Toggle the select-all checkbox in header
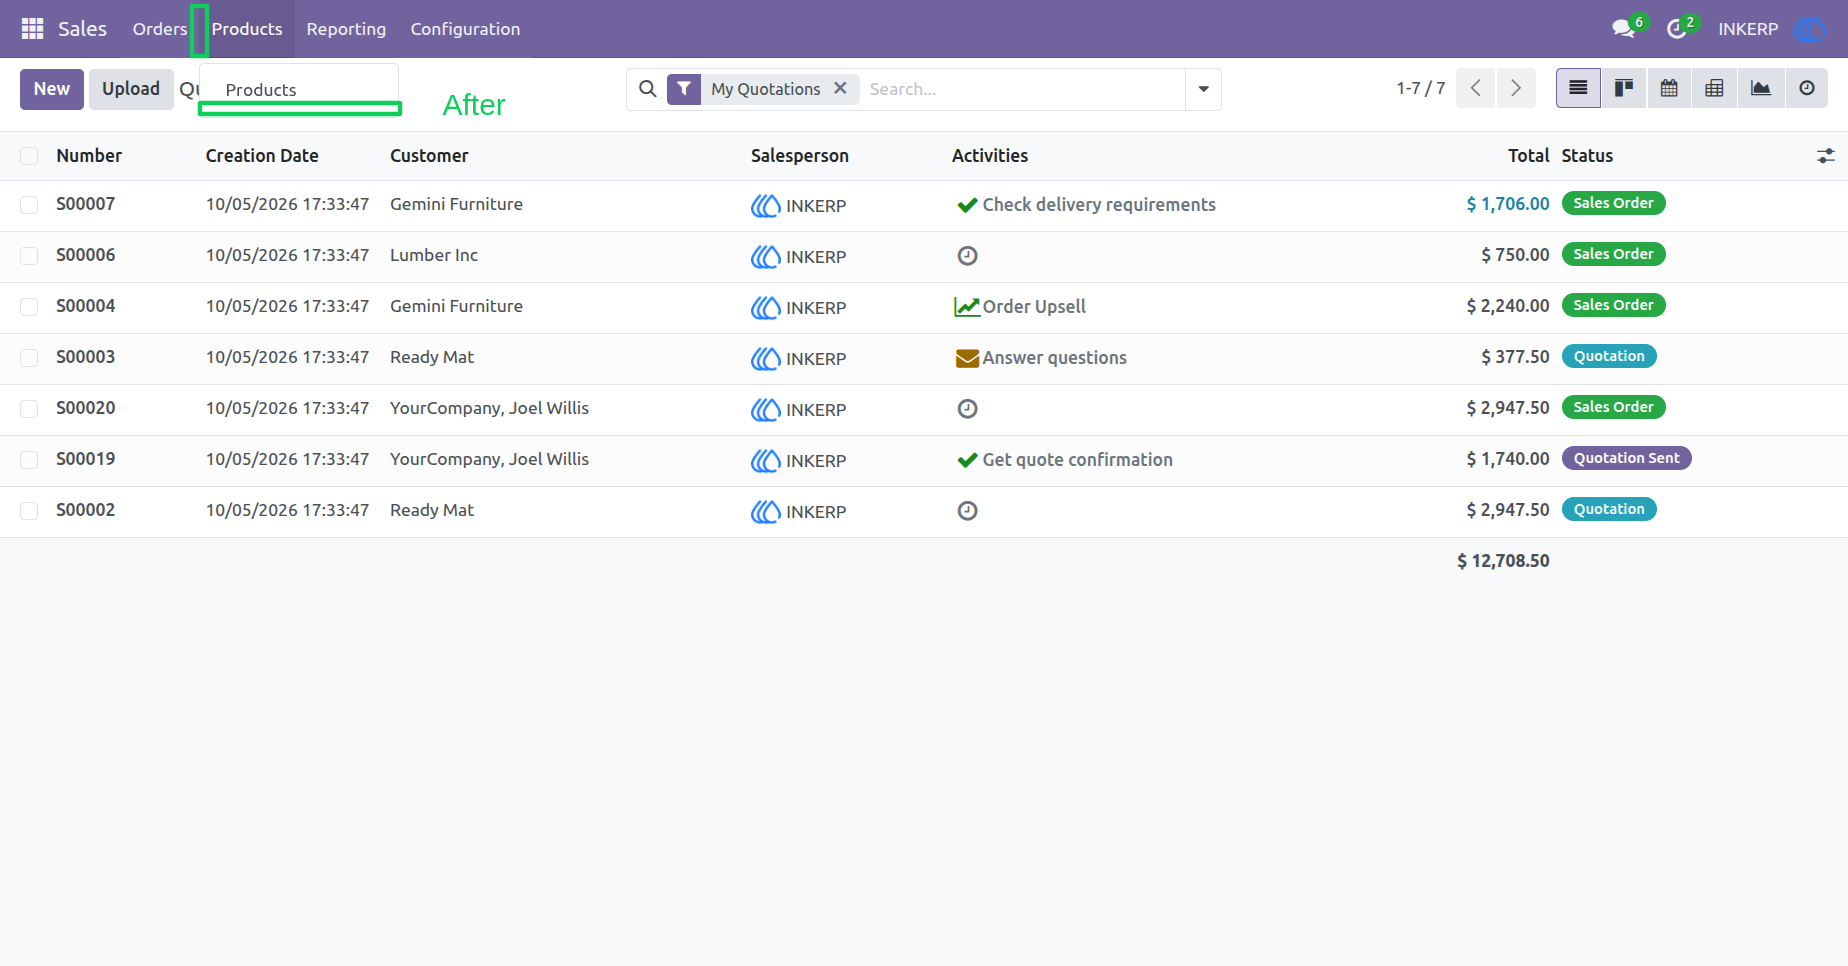1848x966 pixels. pyautogui.click(x=29, y=156)
